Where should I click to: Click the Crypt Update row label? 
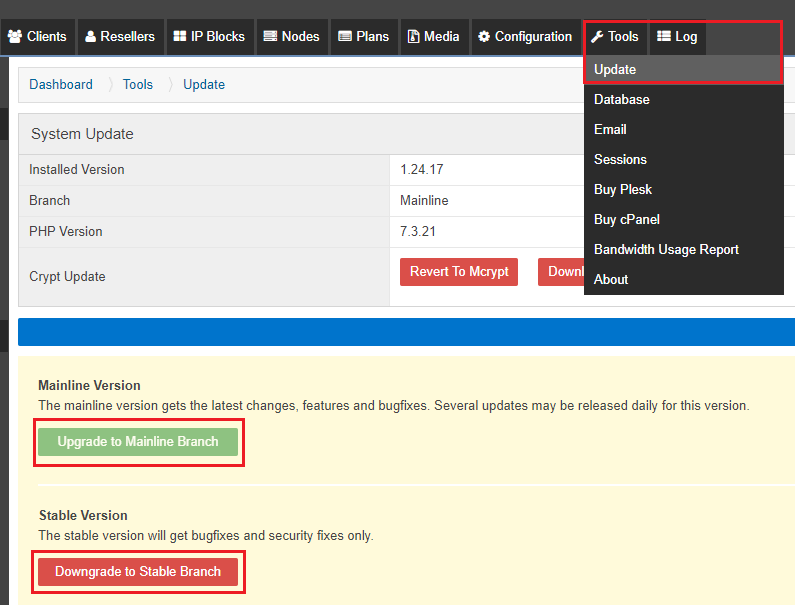(67, 276)
